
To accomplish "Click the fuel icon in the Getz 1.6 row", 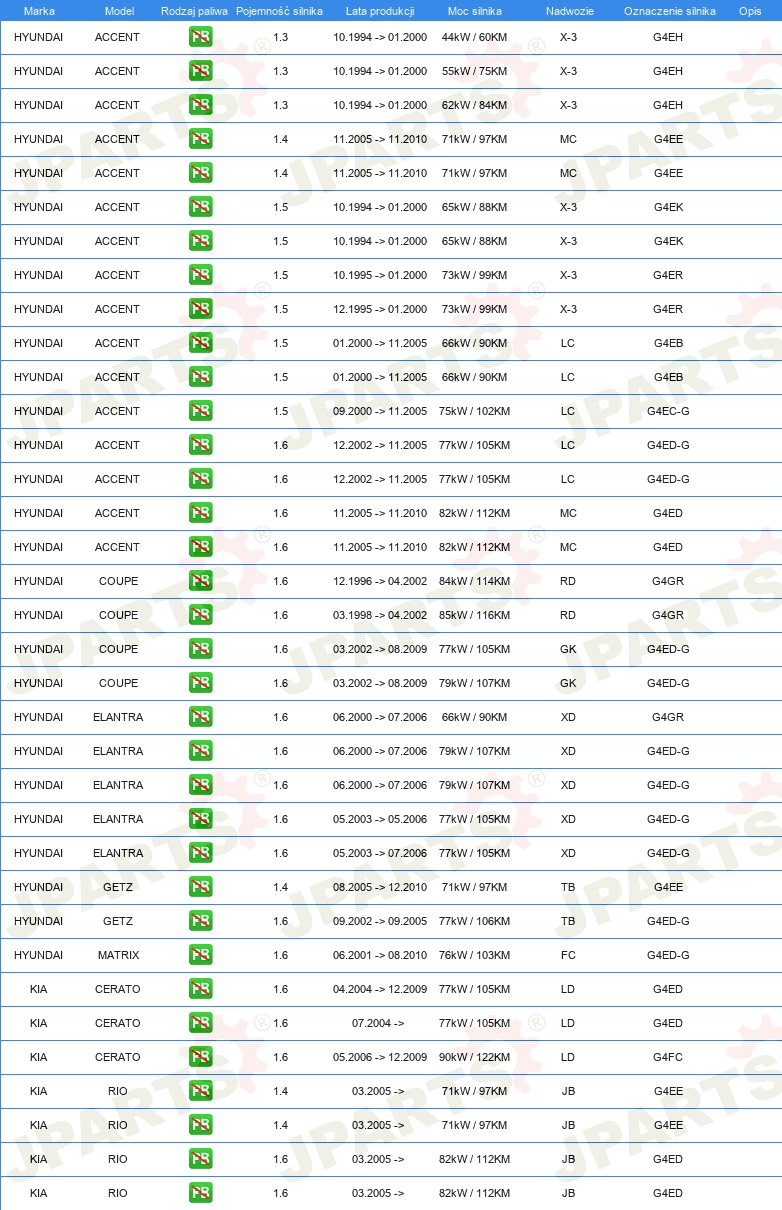I will pos(200,921).
